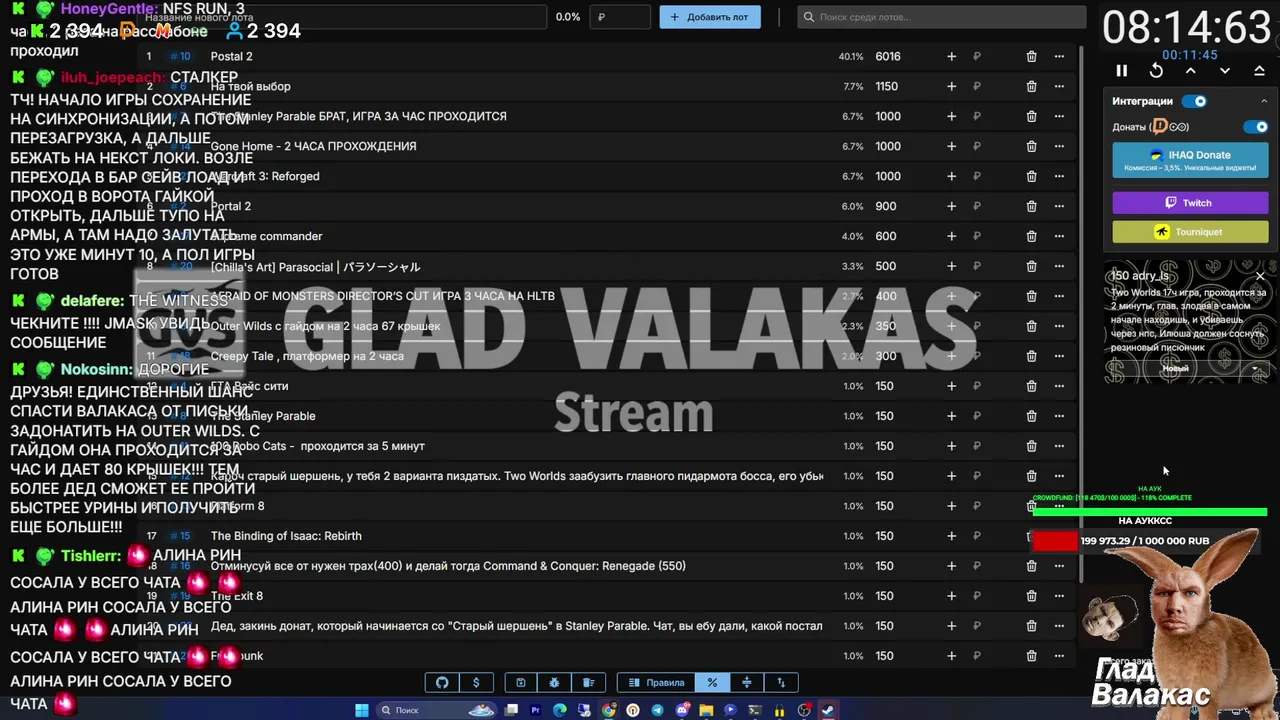Open the Windows Start menu
The height and width of the screenshot is (720, 1280).
(x=362, y=710)
